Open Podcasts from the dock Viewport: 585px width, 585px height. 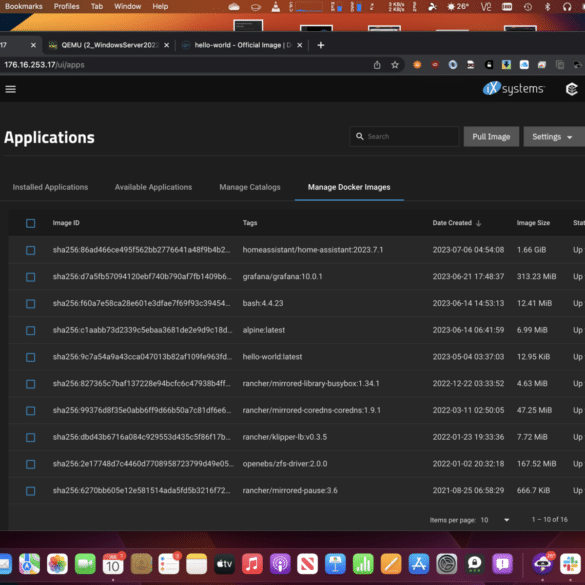click(280, 564)
